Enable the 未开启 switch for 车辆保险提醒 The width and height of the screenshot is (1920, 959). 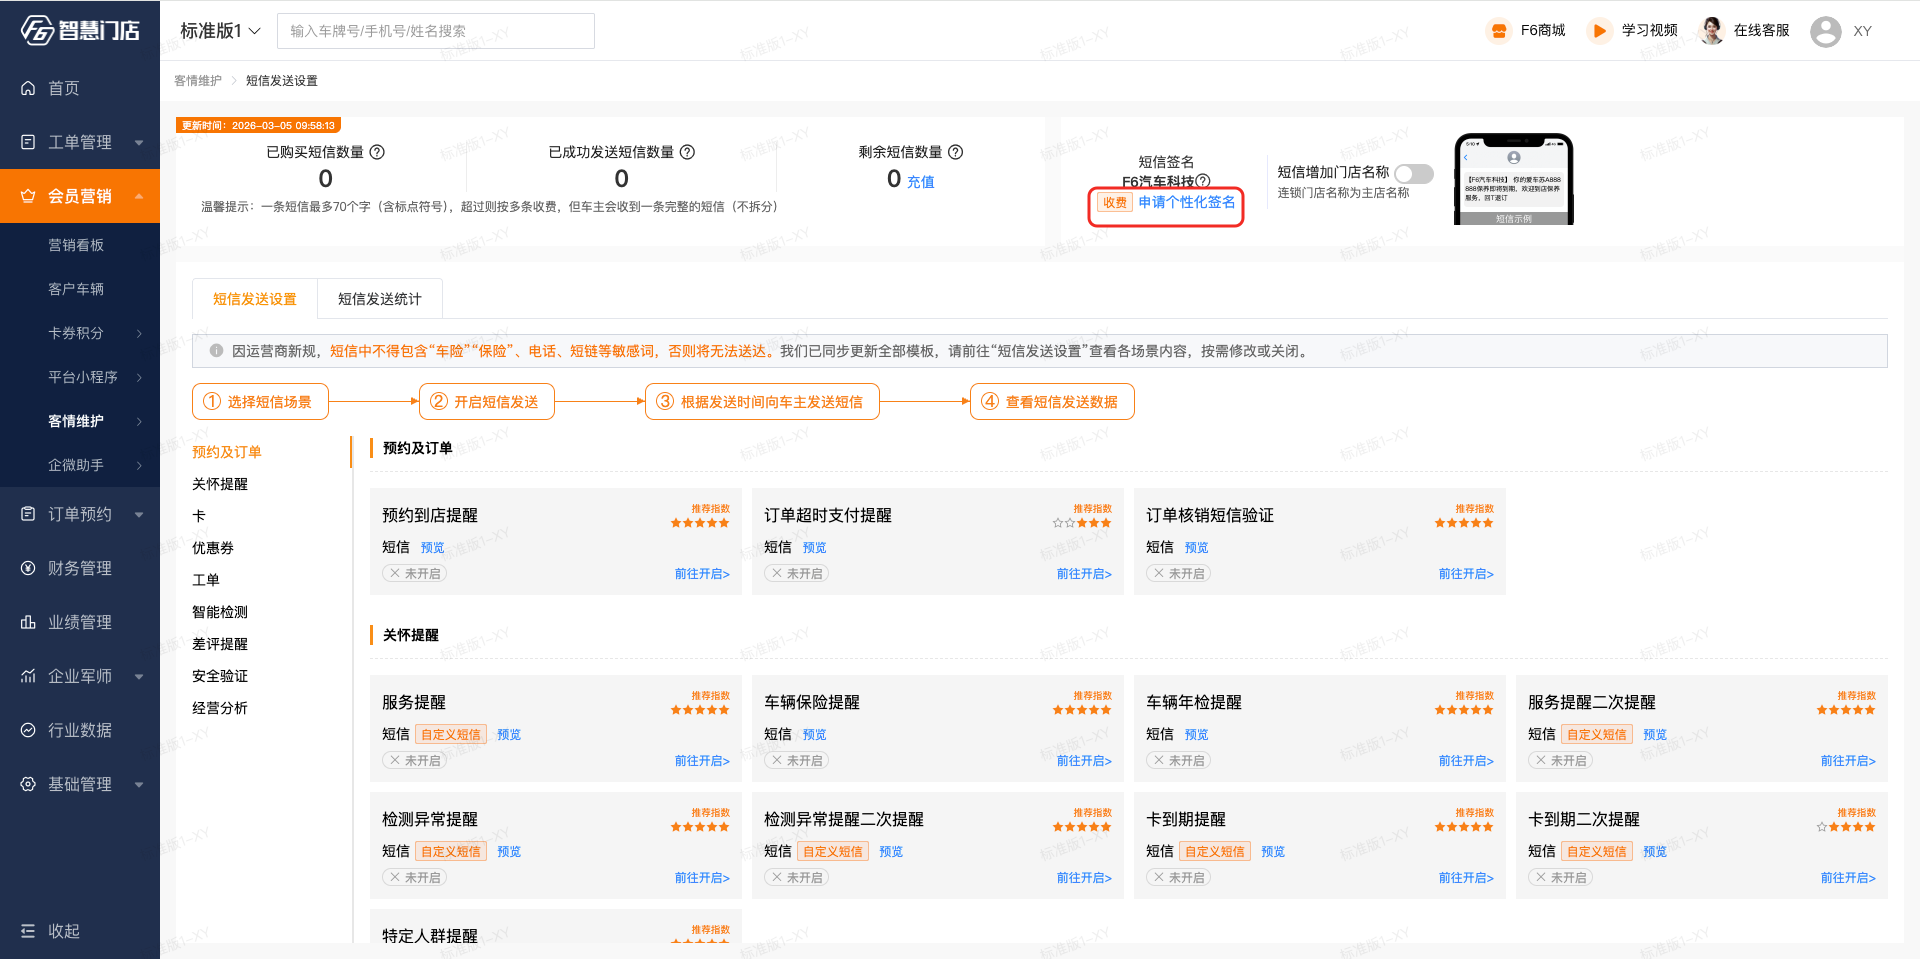[x=796, y=761]
